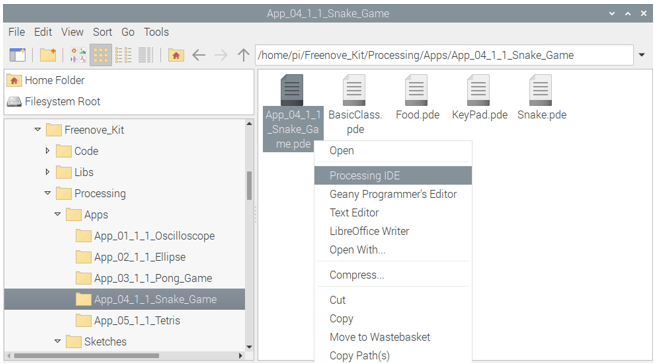Click the path entry field
655x363 pixels.
(x=444, y=55)
